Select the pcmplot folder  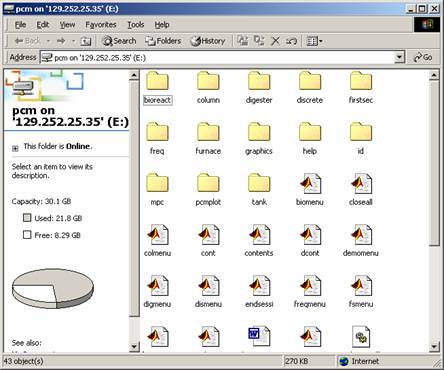[208, 189]
